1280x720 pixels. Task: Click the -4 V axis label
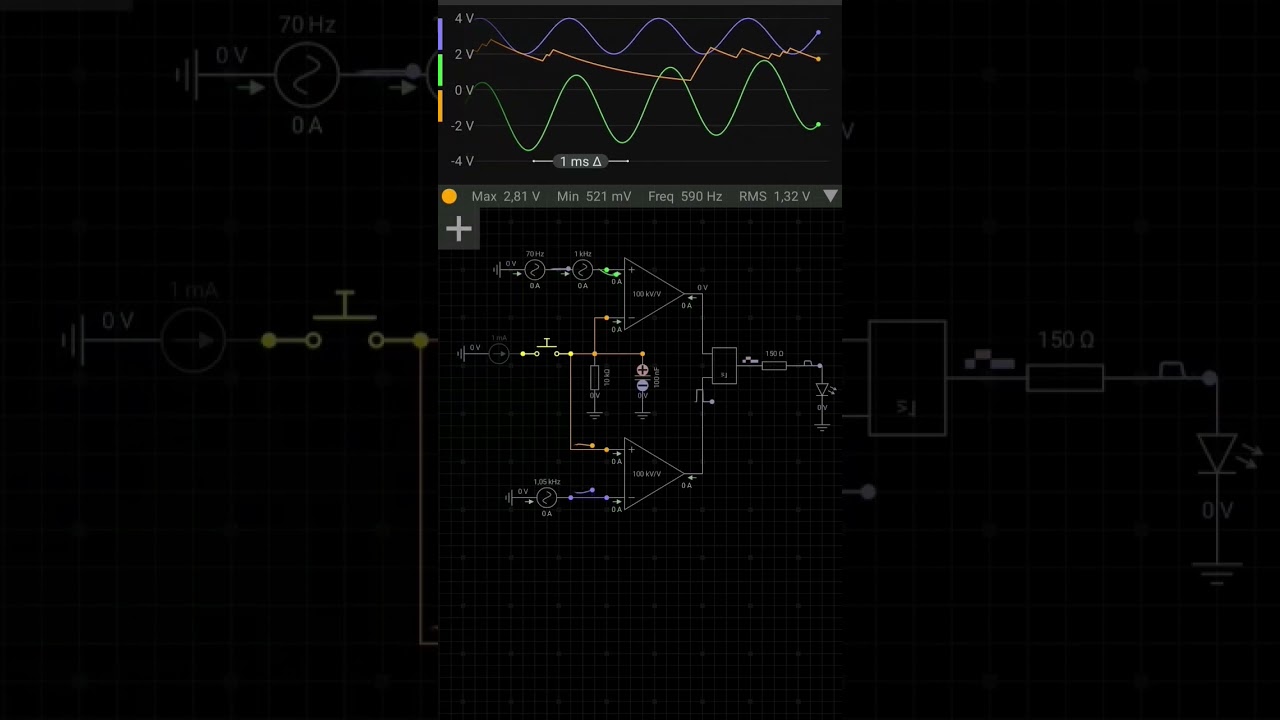point(462,161)
